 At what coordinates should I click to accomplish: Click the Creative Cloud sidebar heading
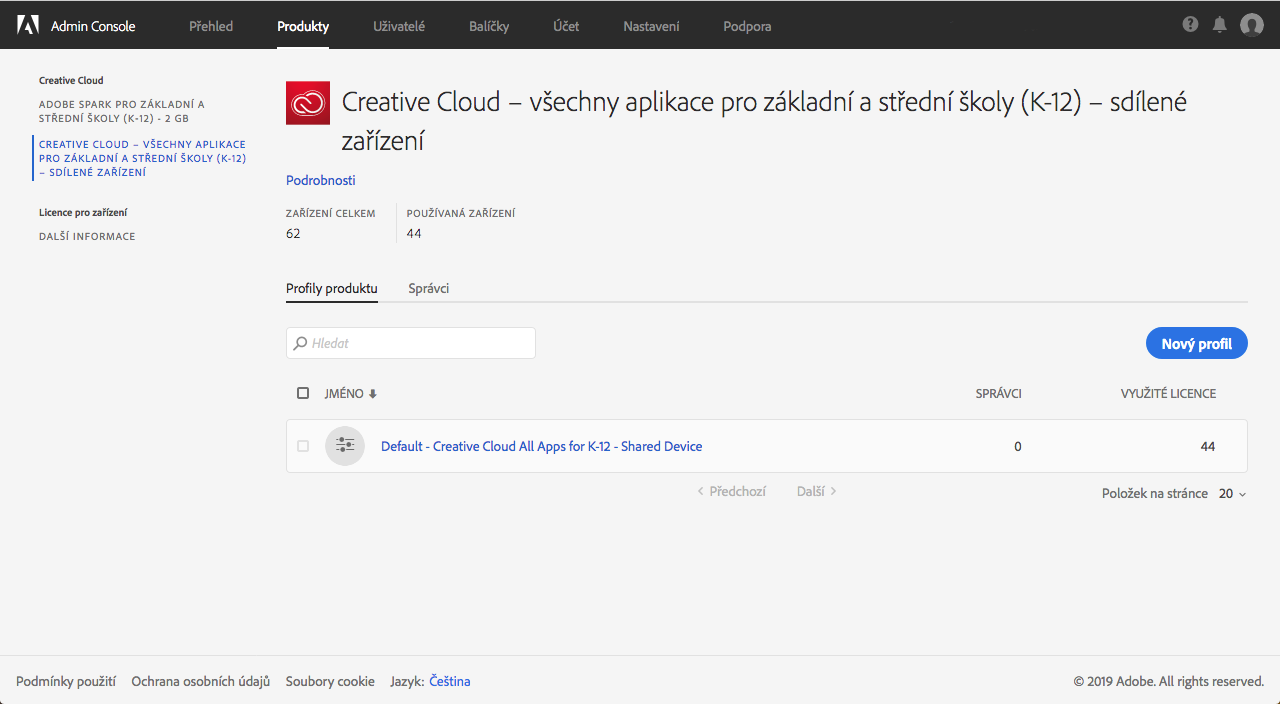click(71, 80)
